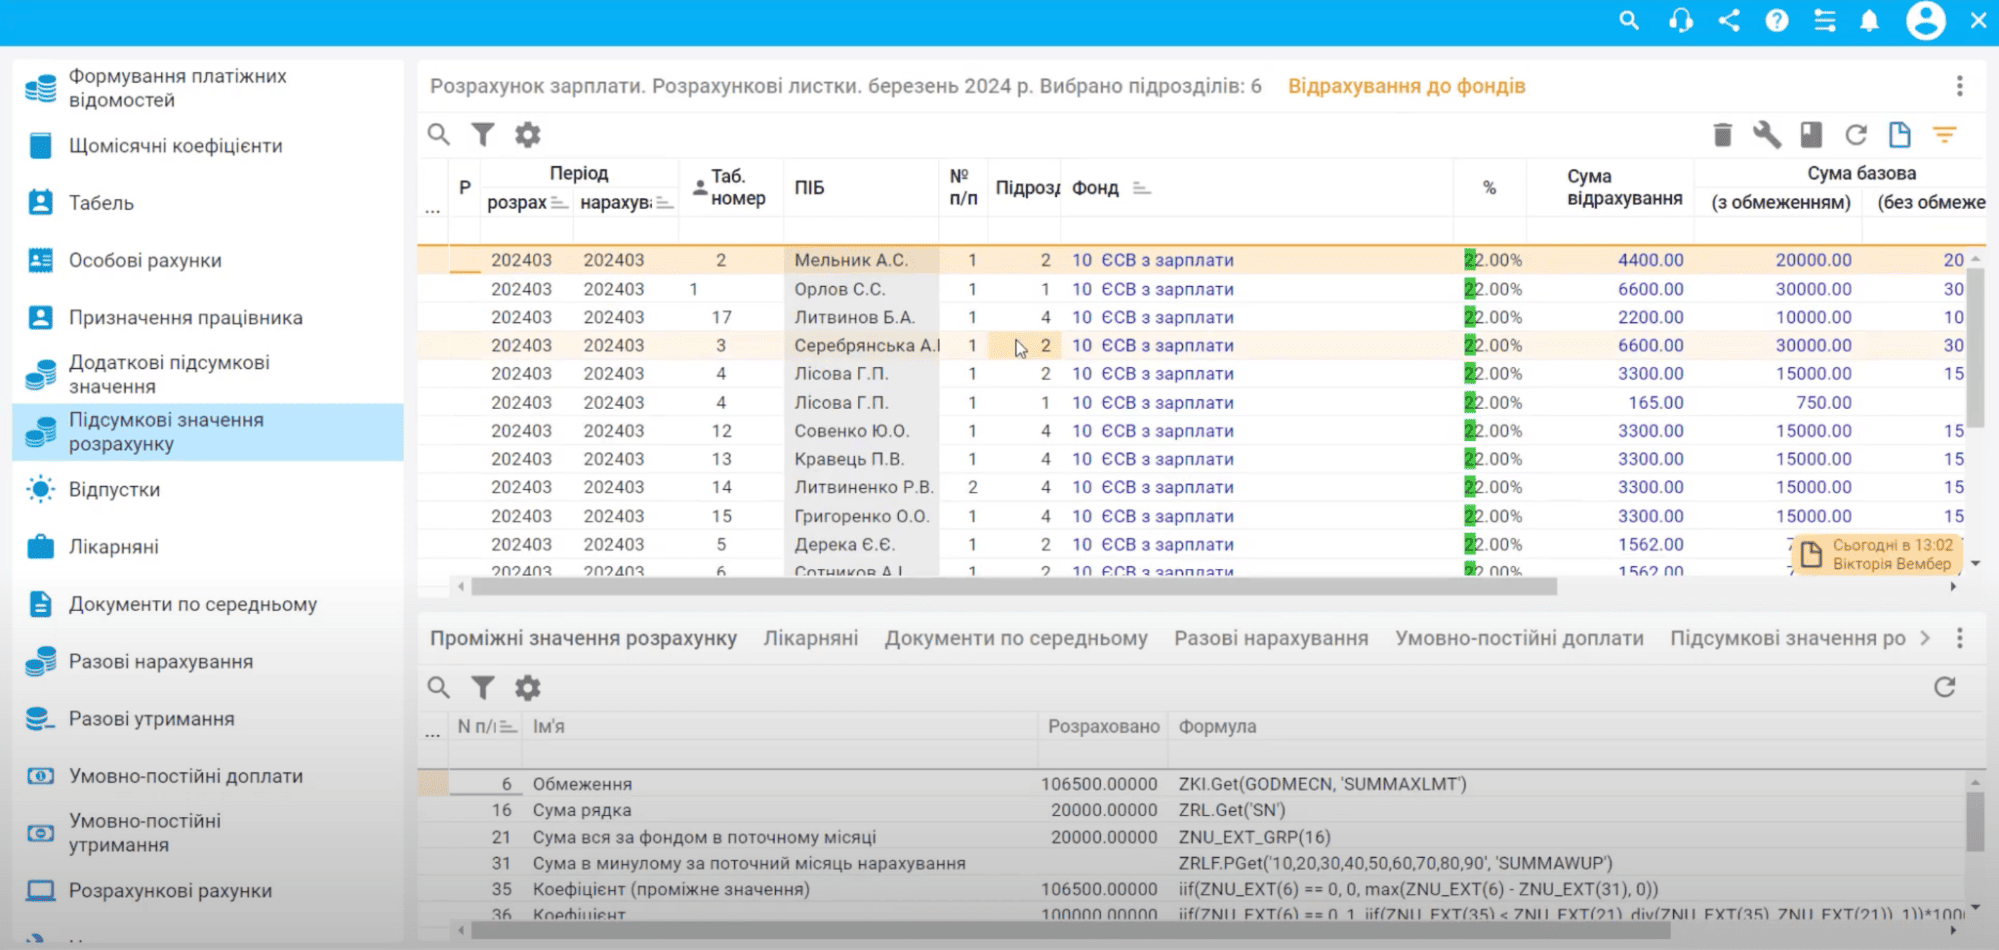Open Щомісячні коефіцієнти in sidebar
The width and height of the screenshot is (1999, 950).
pyautogui.click(x=208, y=146)
